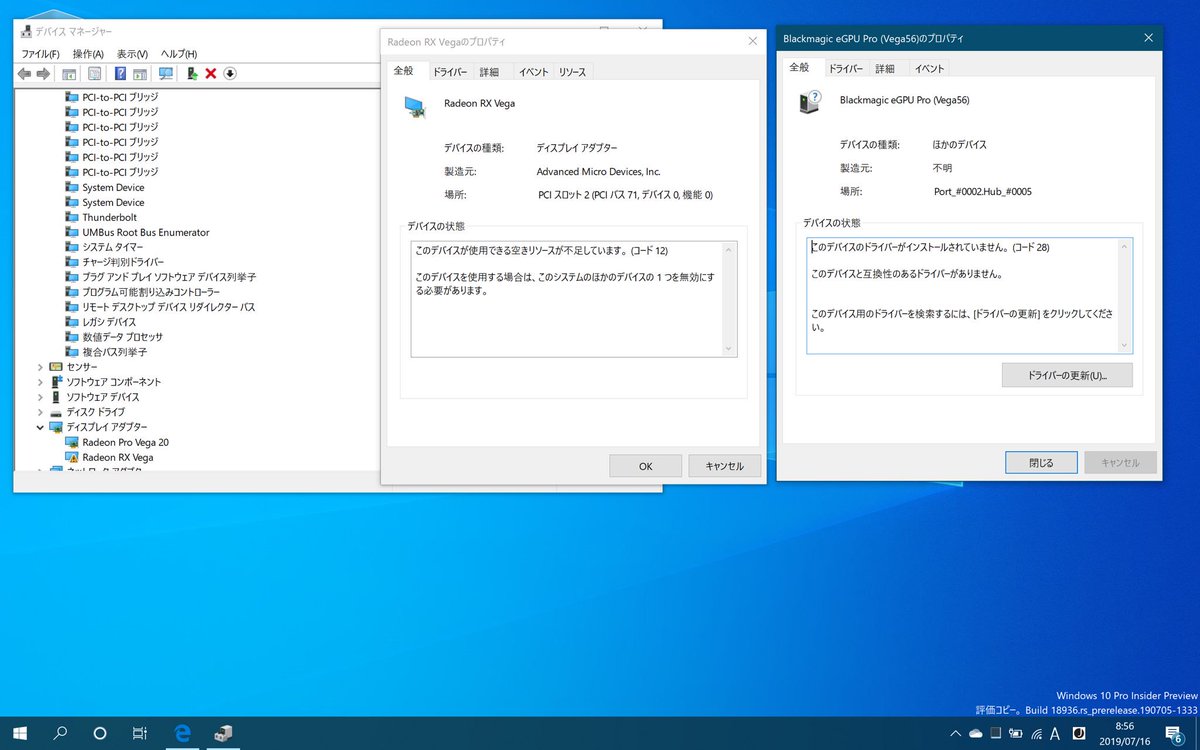Click 閉じる in Blackmagic eGPU properties

coord(1041,463)
